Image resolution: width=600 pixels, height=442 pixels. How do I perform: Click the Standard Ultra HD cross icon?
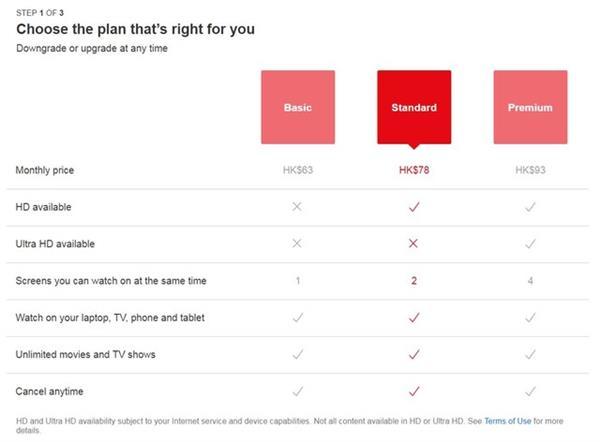coord(414,243)
